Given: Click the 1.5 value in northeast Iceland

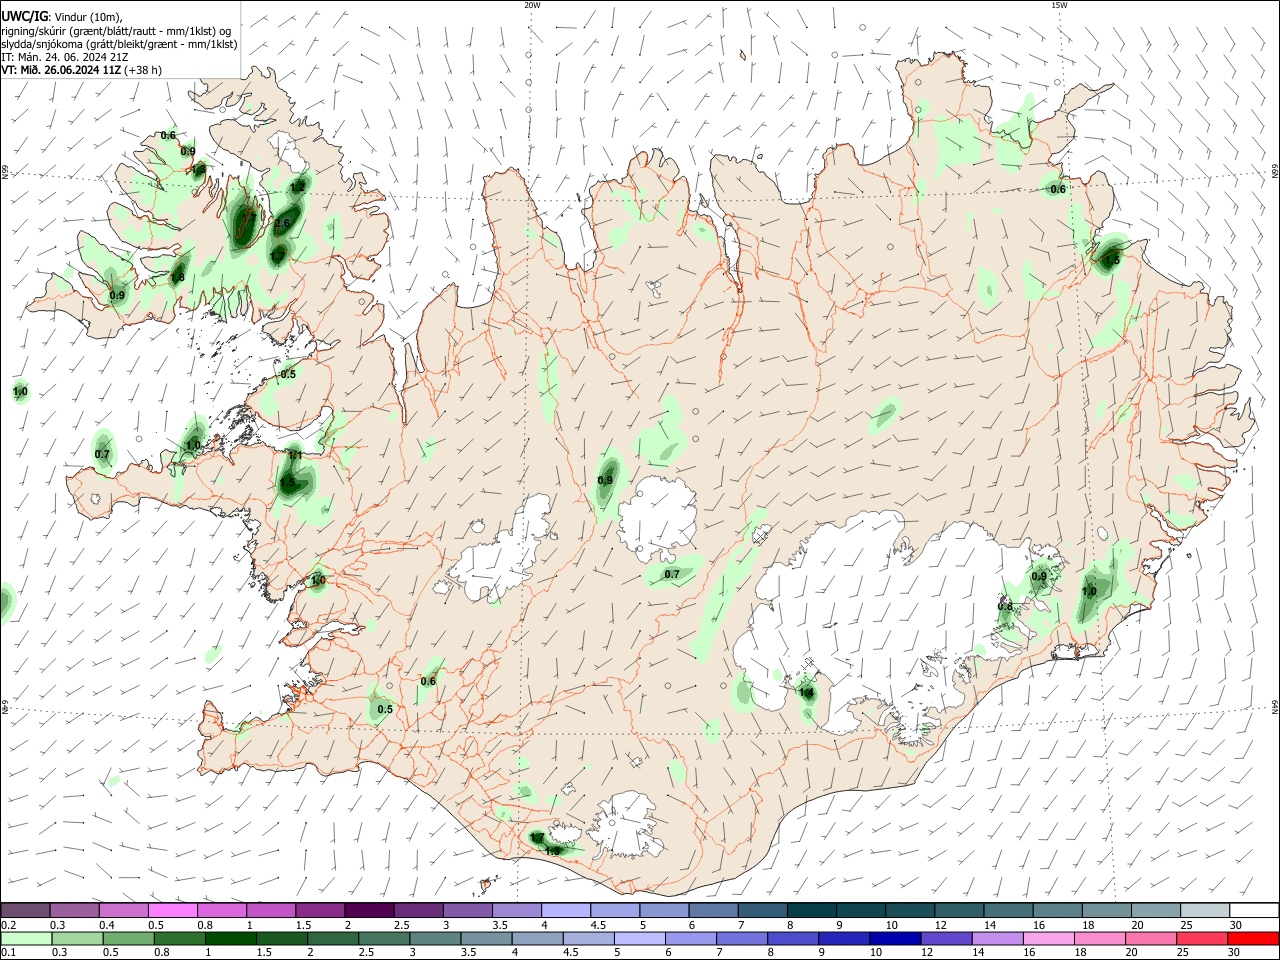Looking at the screenshot, I should tap(1112, 260).
